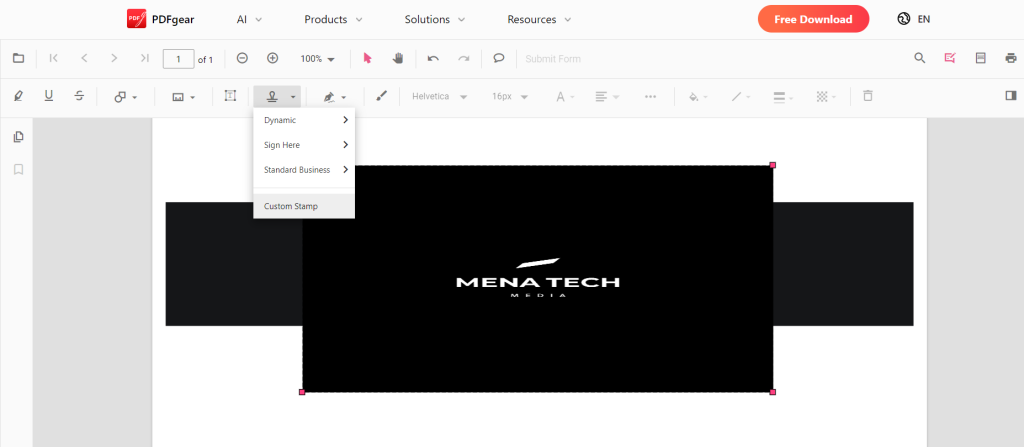Click the page number input field
1024x447 pixels.
tap(178, 59)
